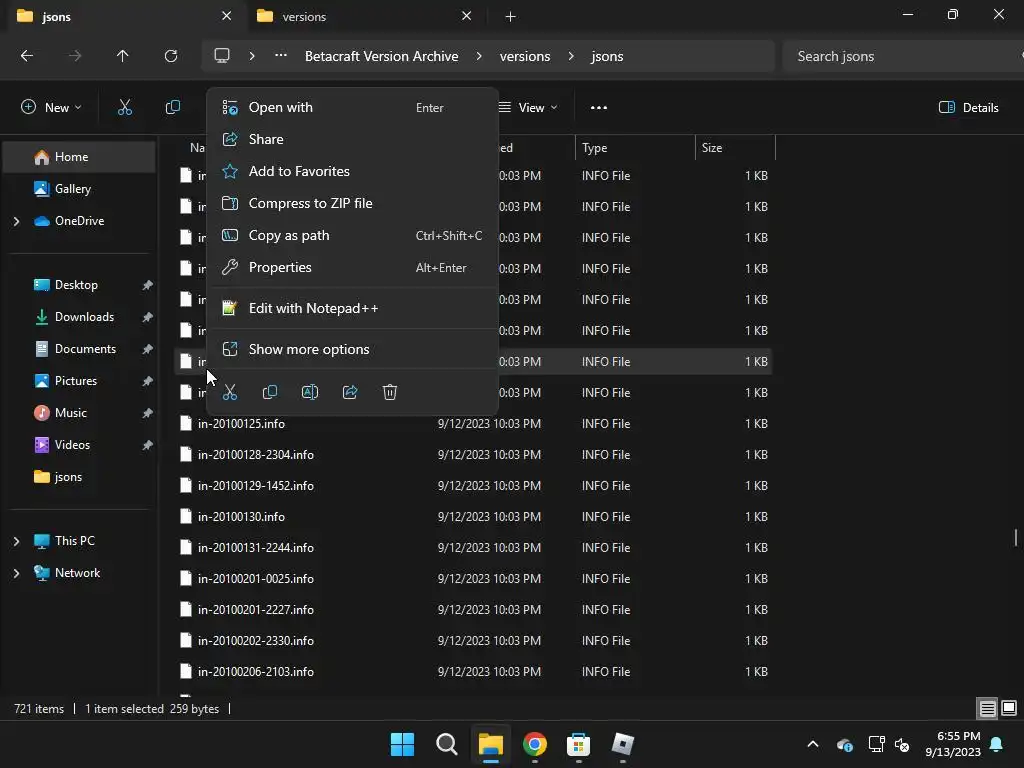Open the notification bell in the taskbar
1024x768 pixels.
[x=997, y=744]
